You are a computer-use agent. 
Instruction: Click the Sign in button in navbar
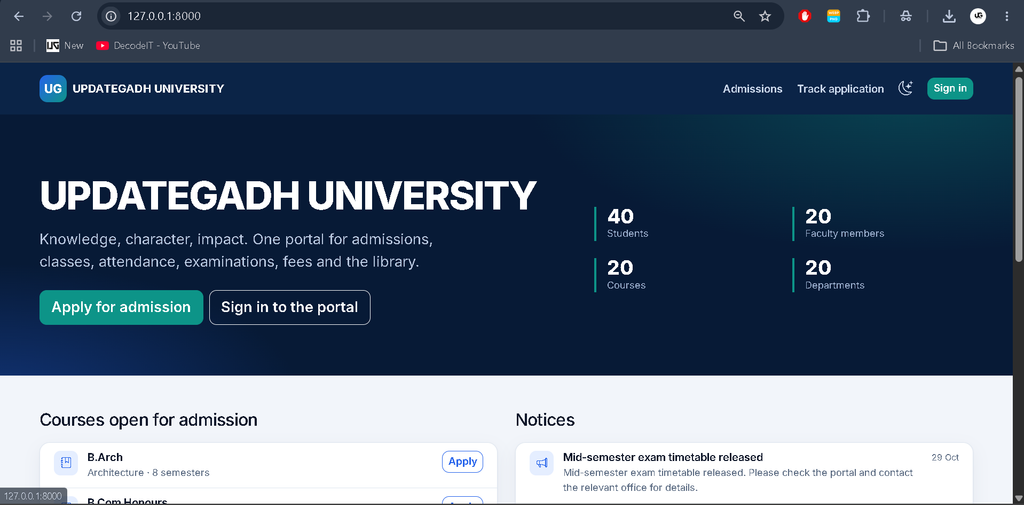(950, 88)
